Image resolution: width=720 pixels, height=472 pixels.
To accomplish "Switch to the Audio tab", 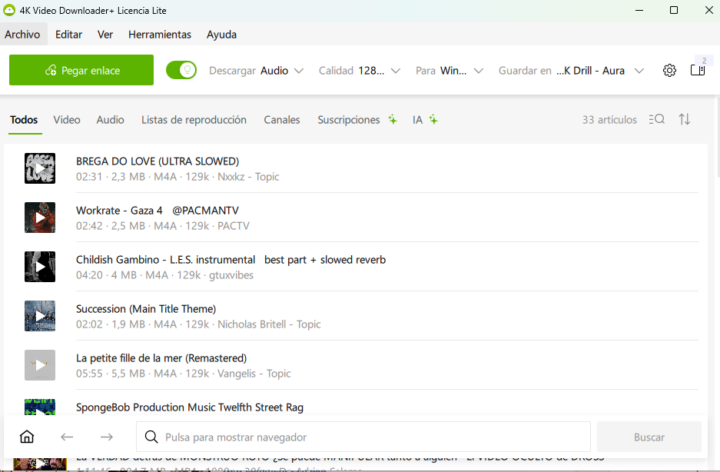I will tap(110, 120).
